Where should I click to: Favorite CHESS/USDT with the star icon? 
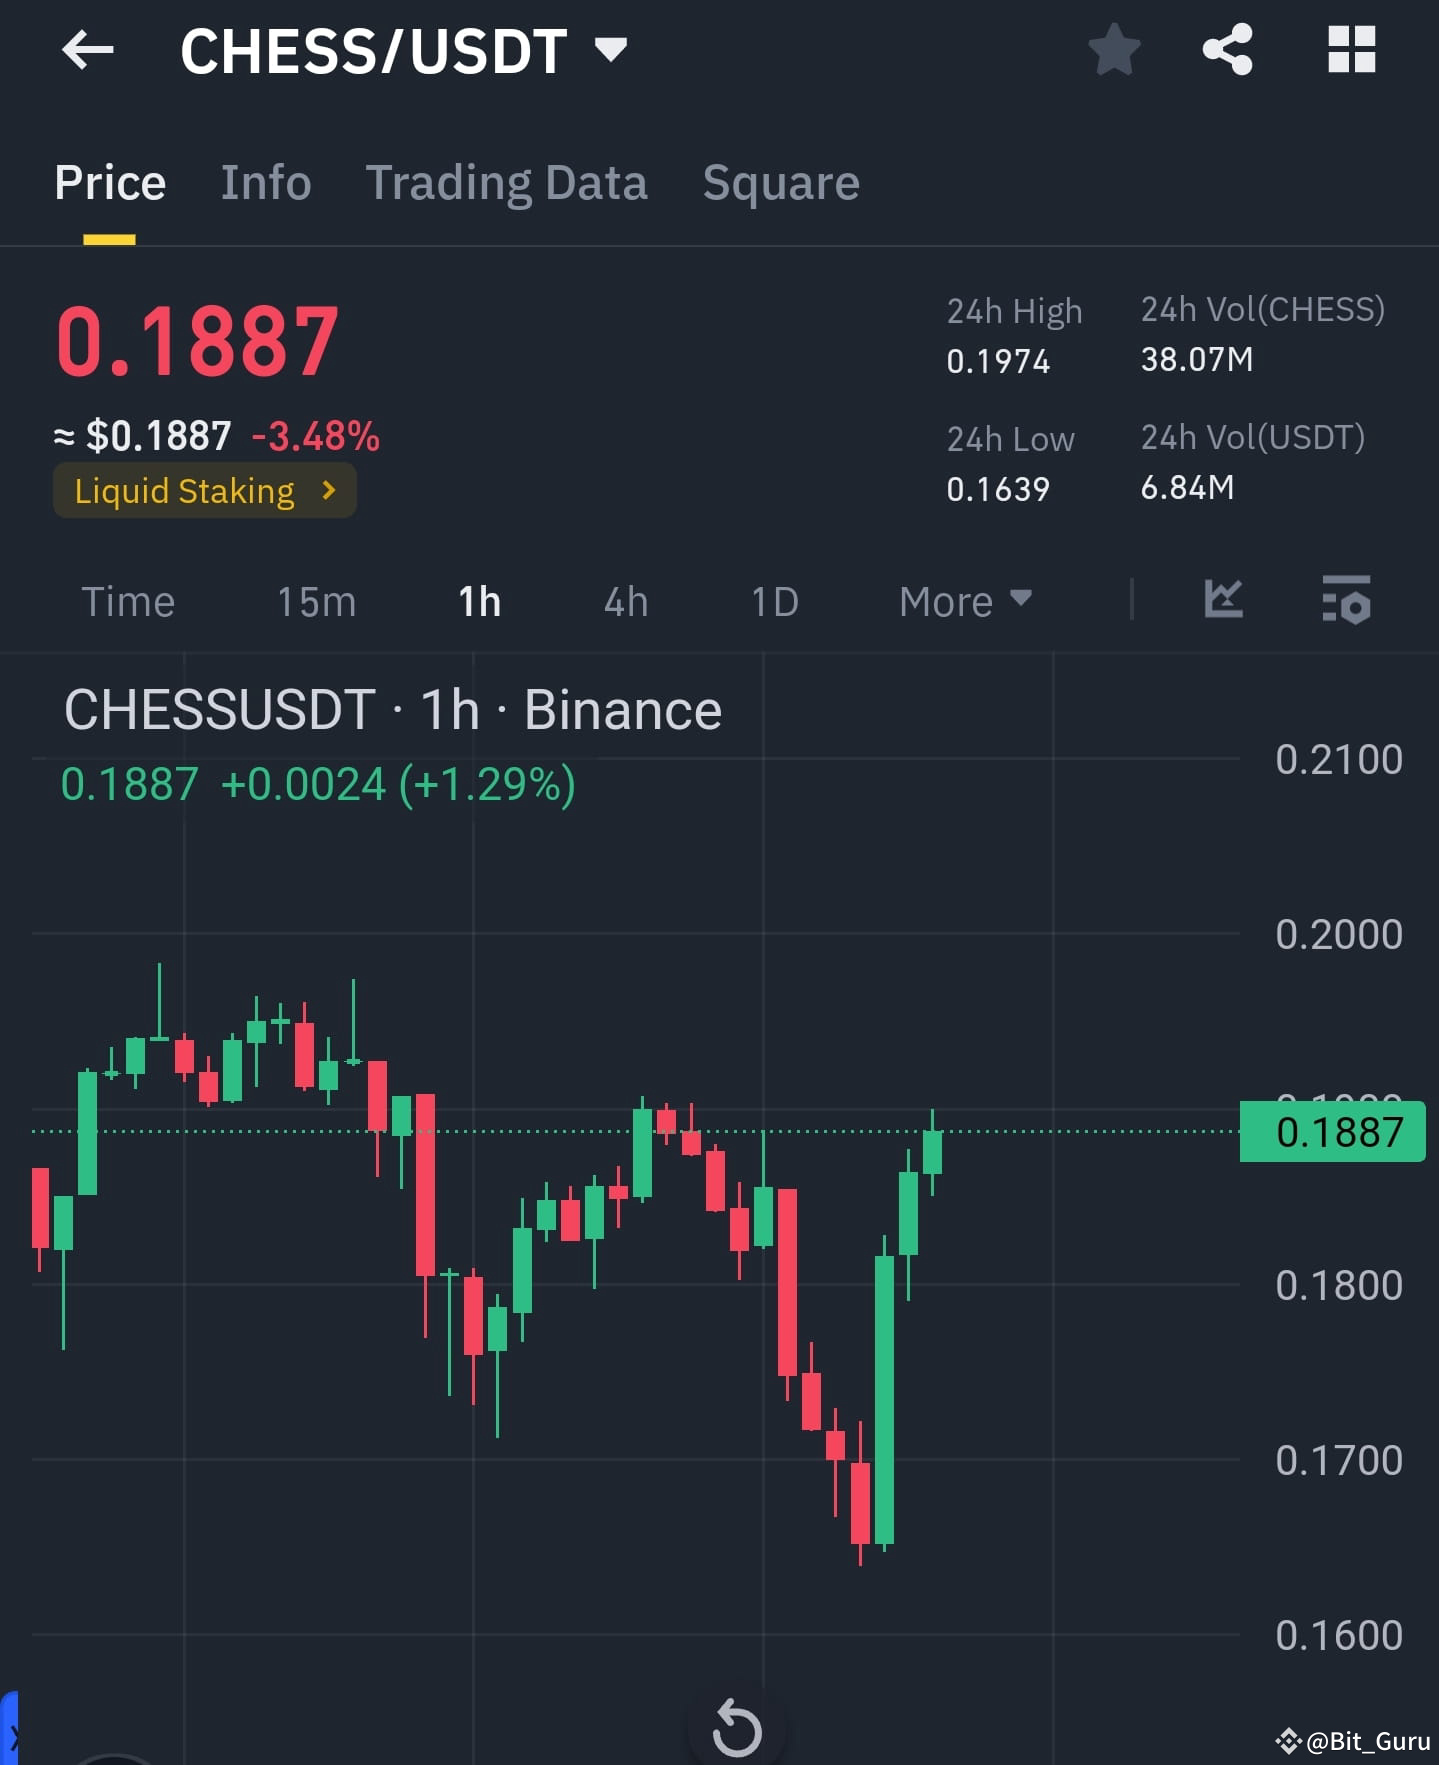[1113, 50]
